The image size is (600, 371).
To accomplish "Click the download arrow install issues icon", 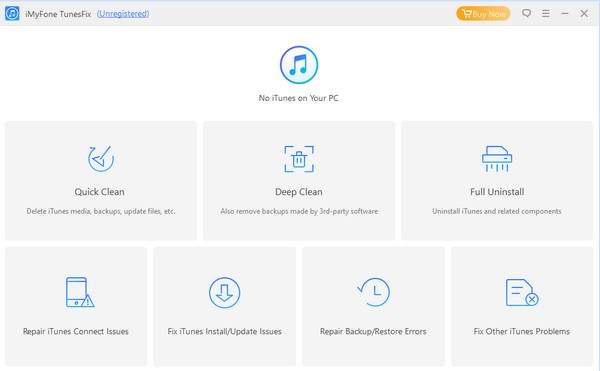I will tap(225, 293).
